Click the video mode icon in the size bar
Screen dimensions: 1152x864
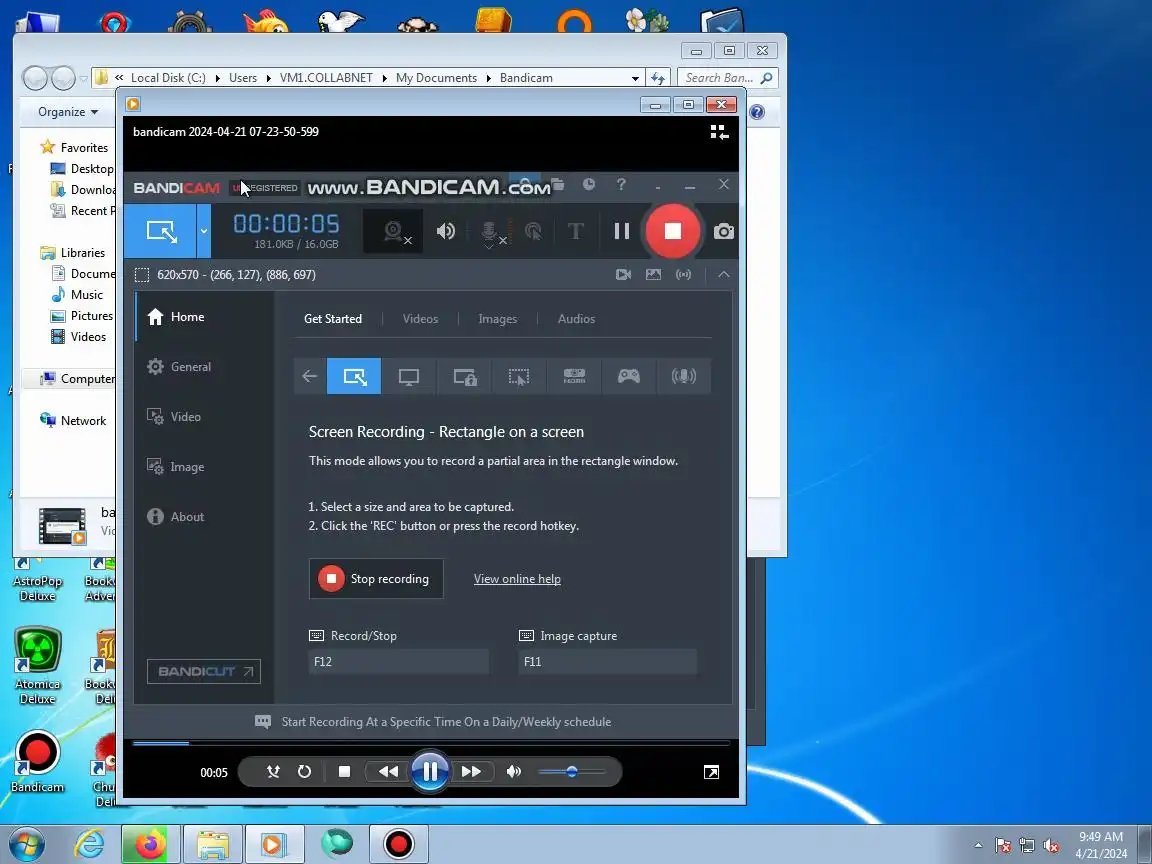coord(624,274)
